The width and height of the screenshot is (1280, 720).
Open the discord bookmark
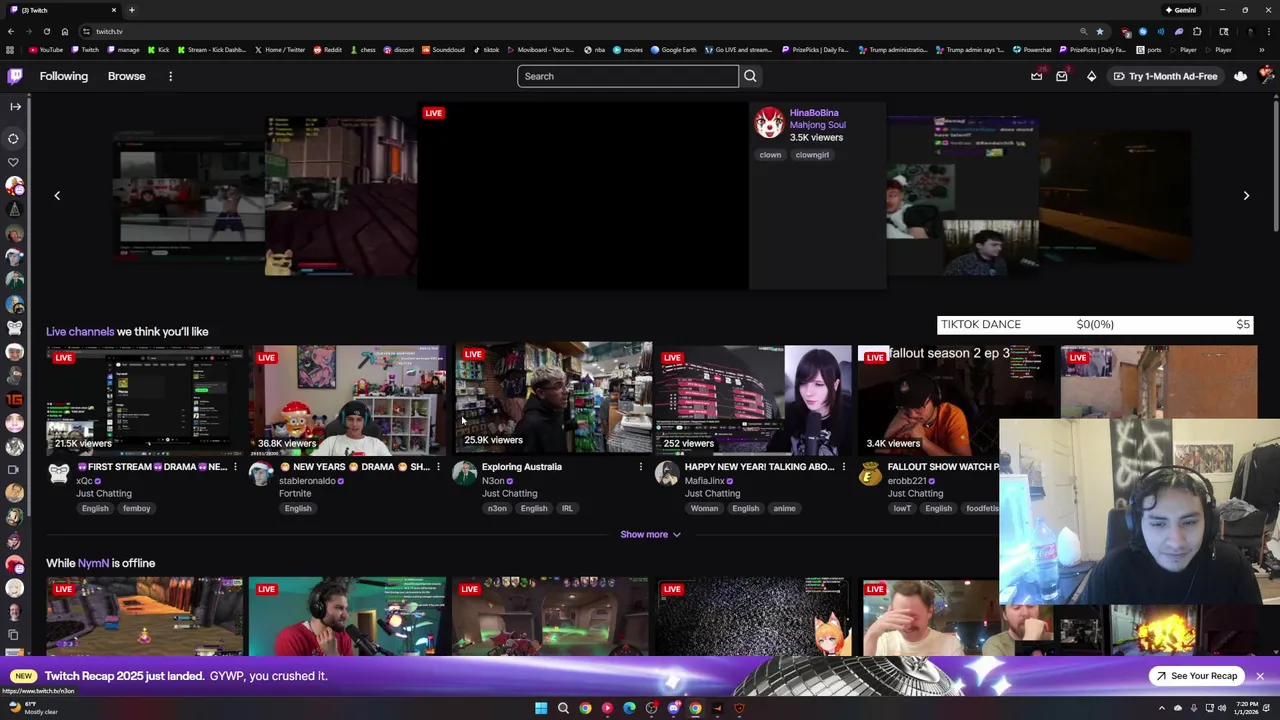[x=398, y=49]
